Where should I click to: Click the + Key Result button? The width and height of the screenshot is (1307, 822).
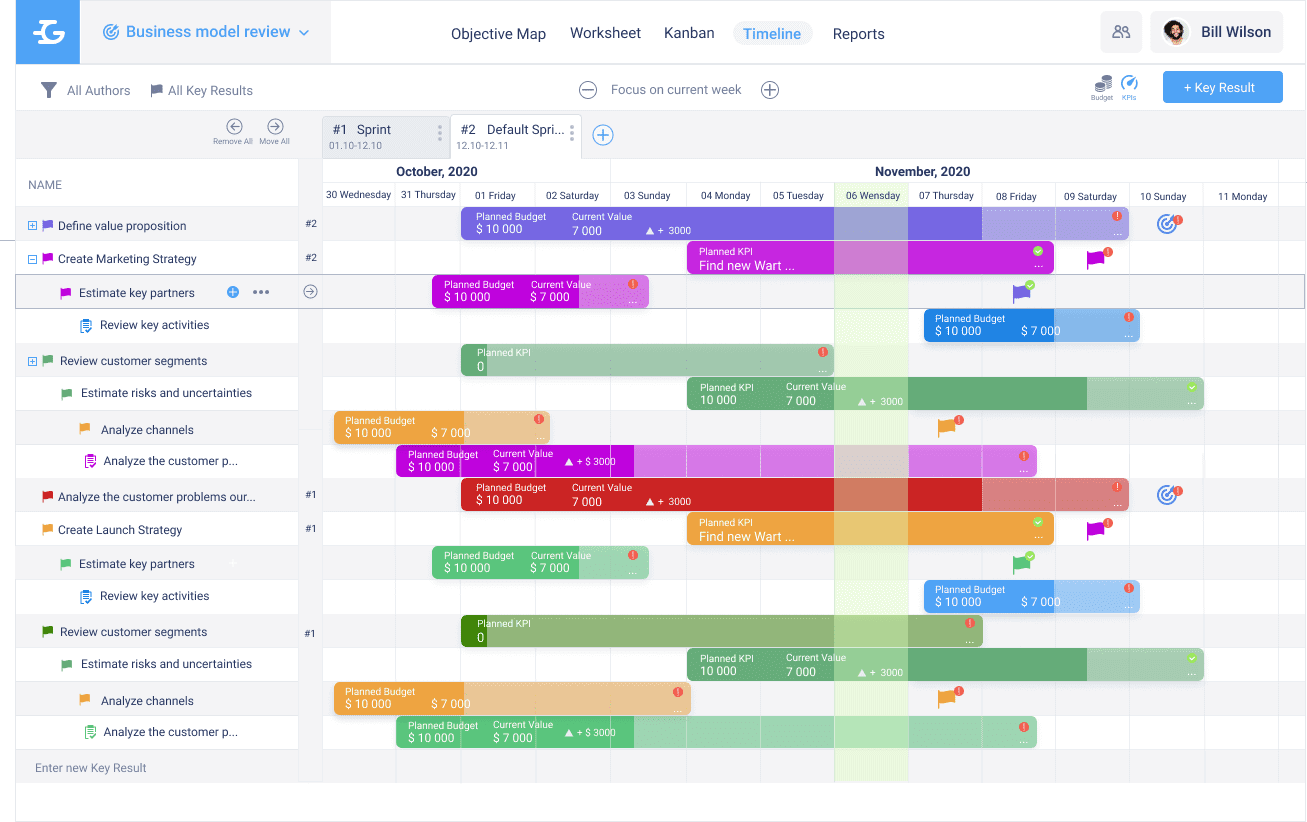tap(1222, 87)
